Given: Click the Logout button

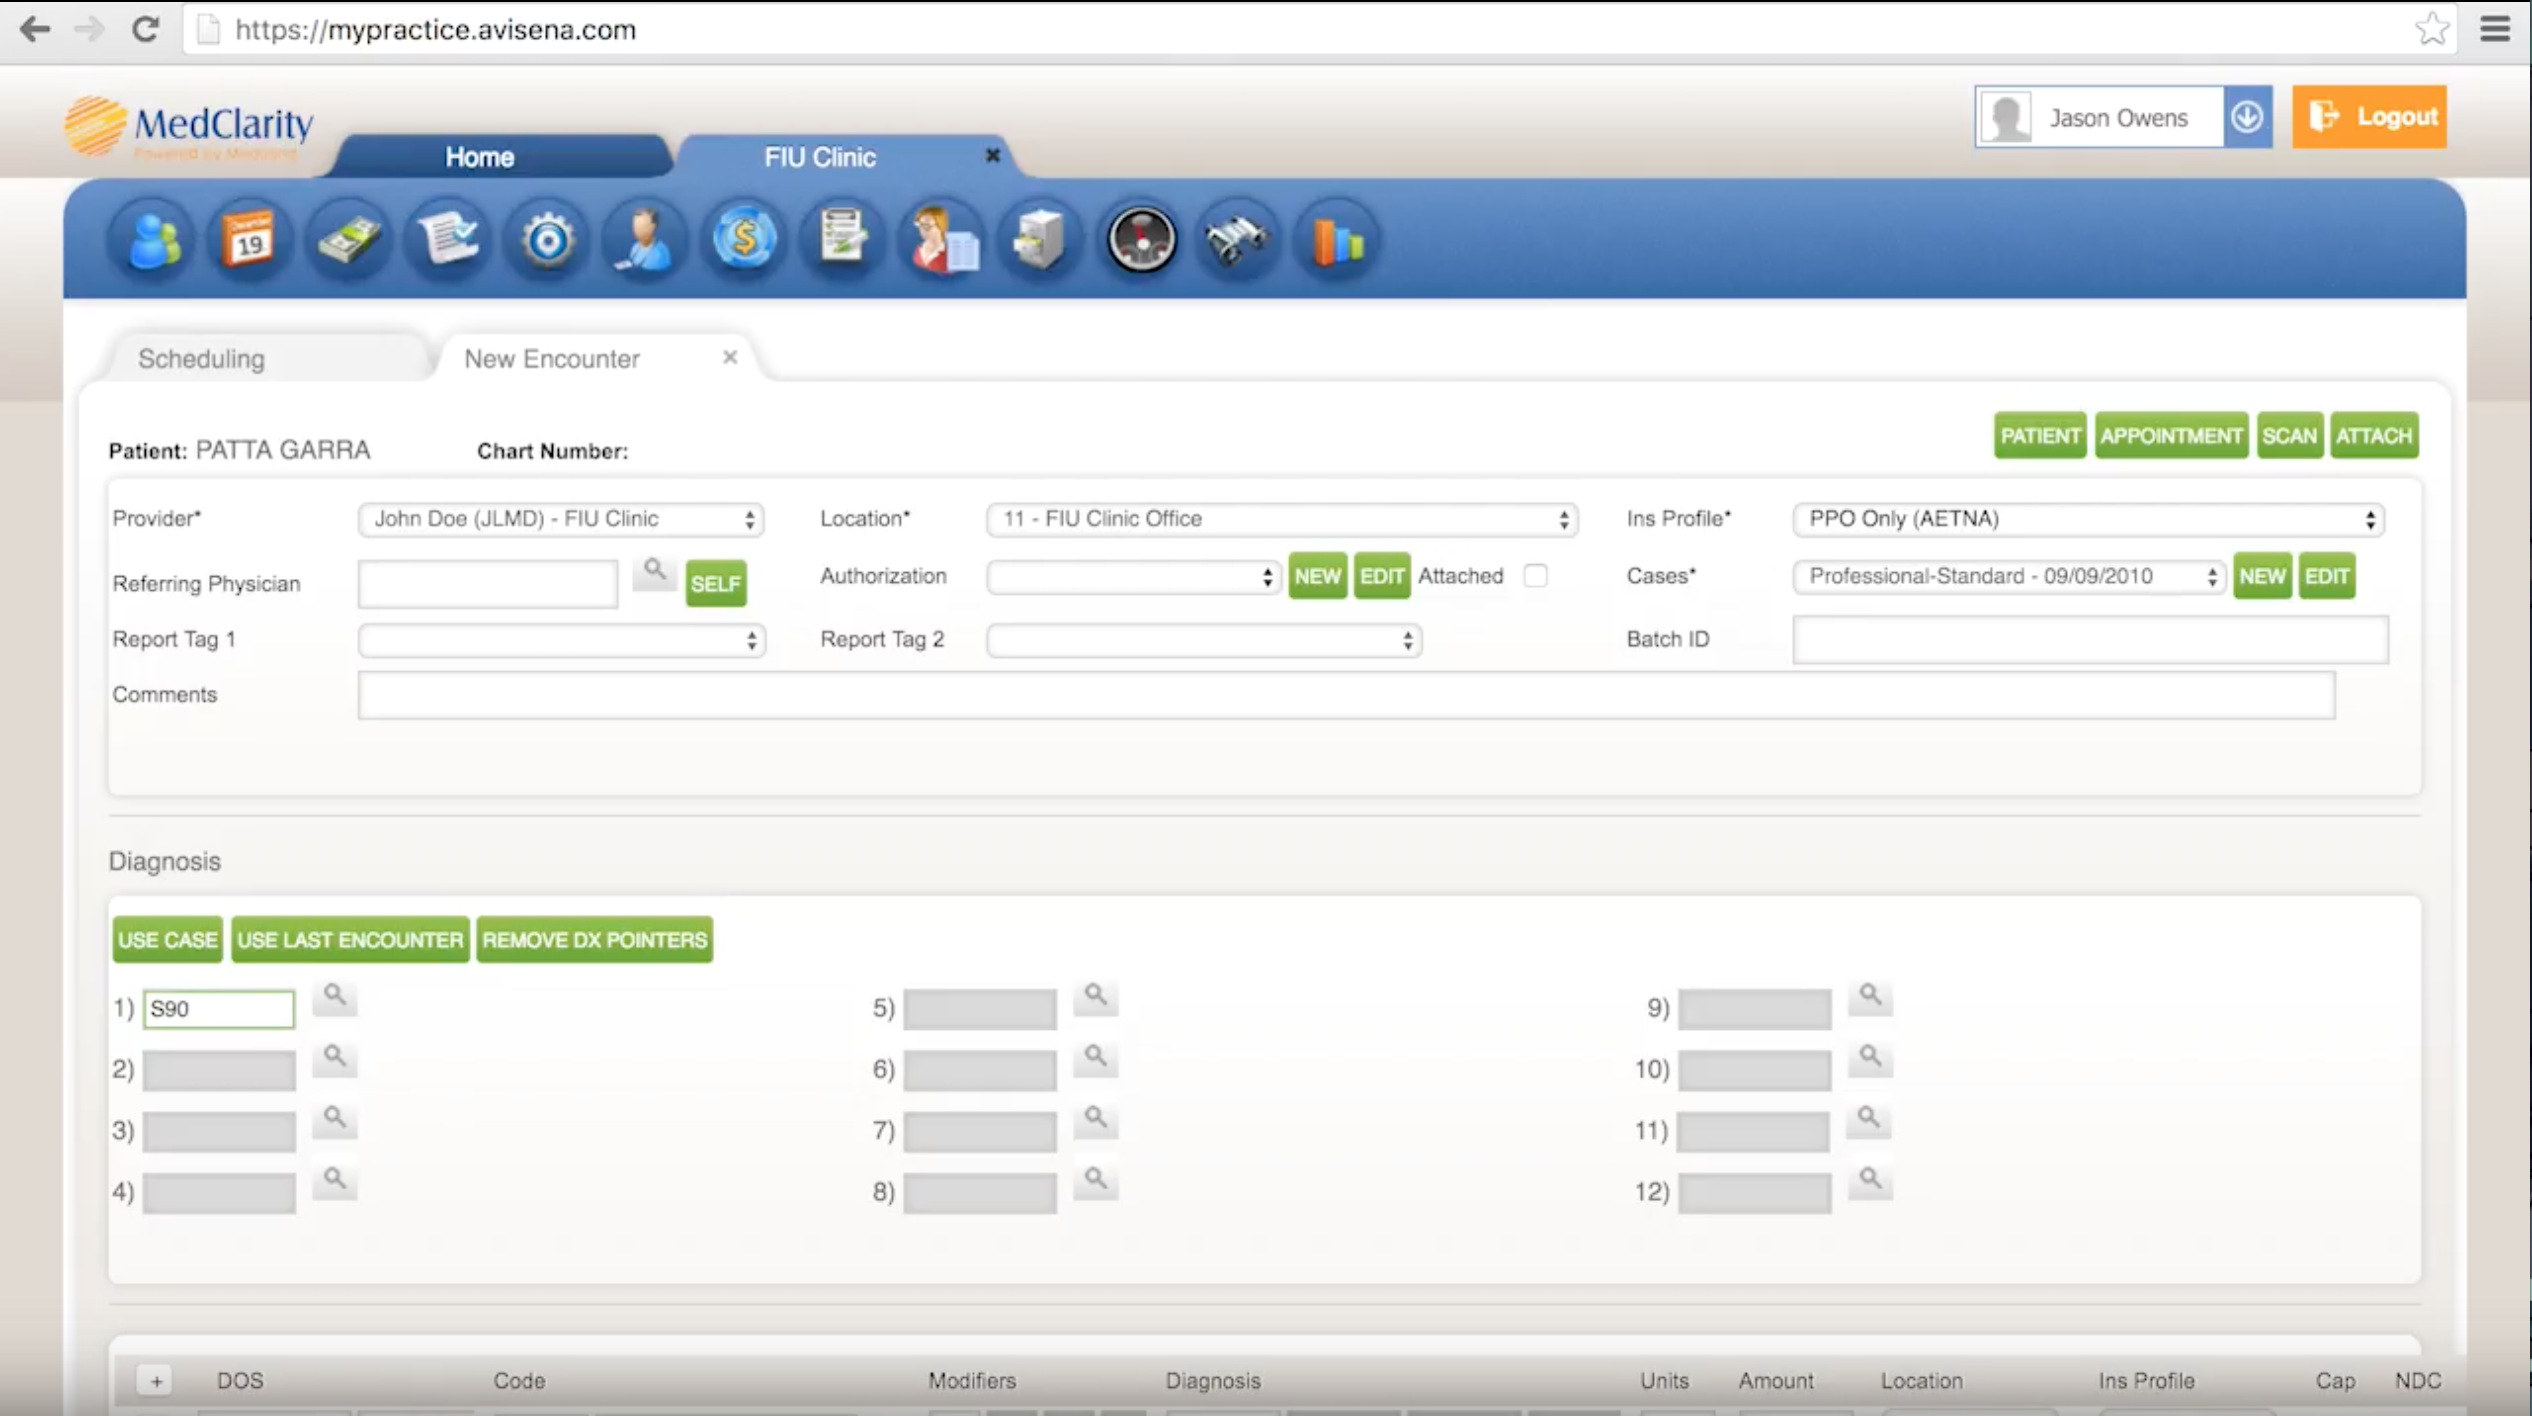Looking at the screenshot, I should (2369, 117).
